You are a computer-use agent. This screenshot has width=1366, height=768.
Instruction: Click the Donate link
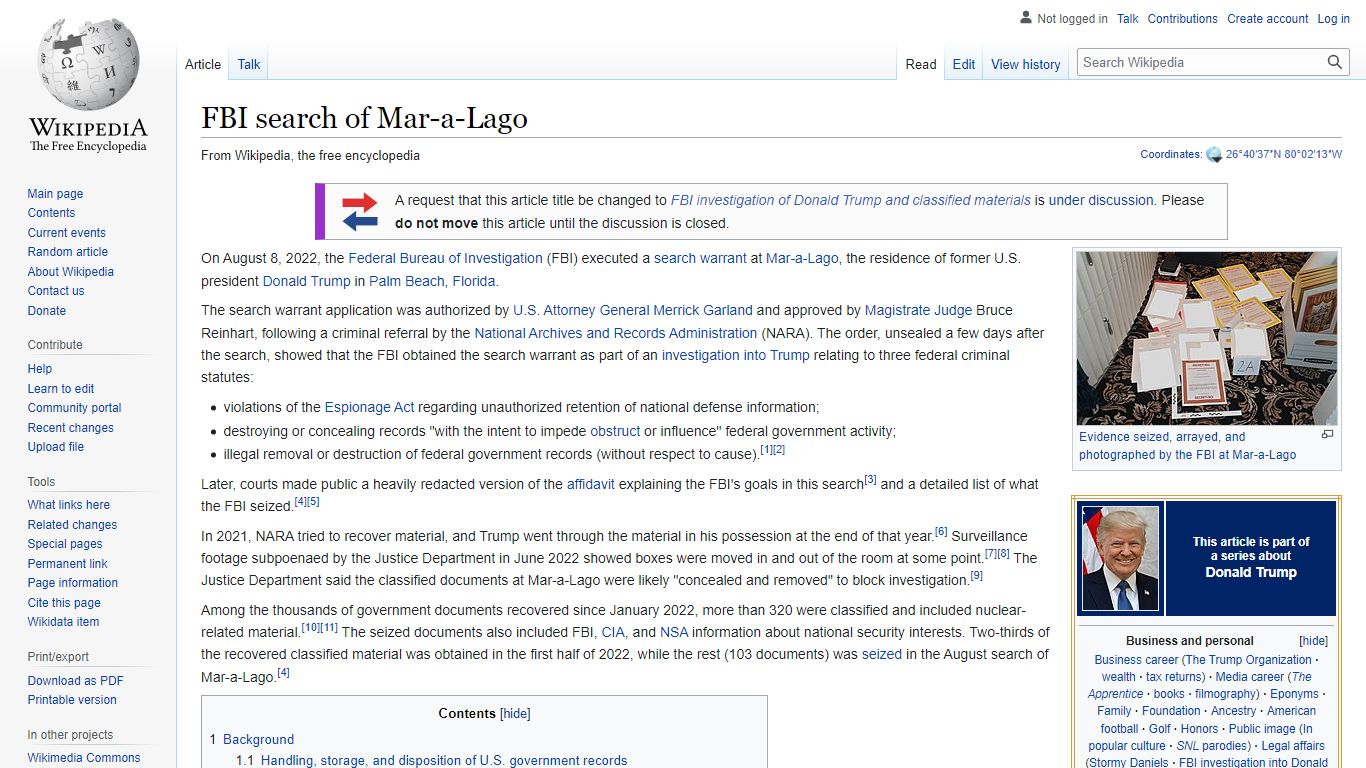[x=46, y=311]
